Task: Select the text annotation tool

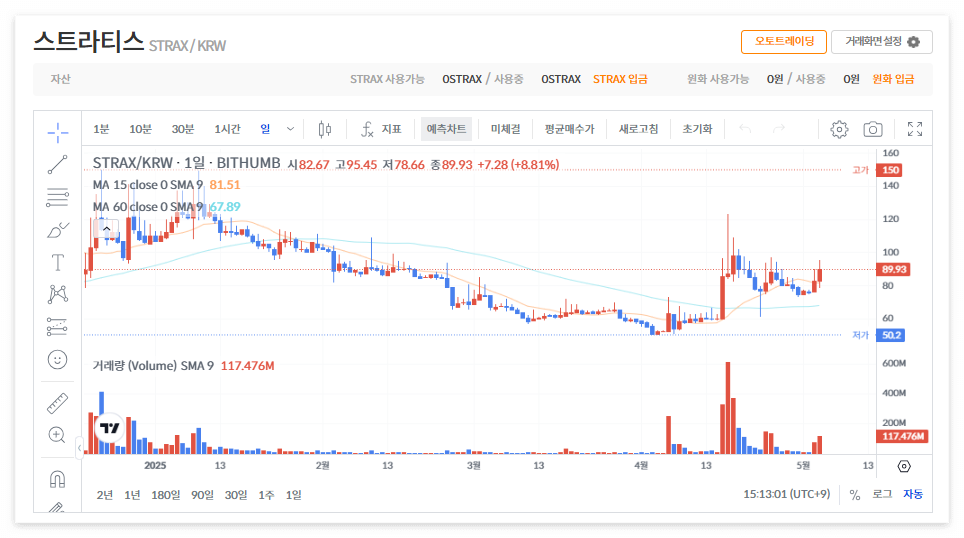Action: 58,263
